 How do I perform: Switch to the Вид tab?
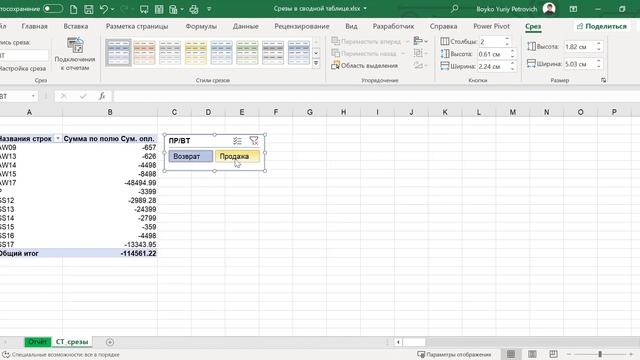(x=351, y=26)
